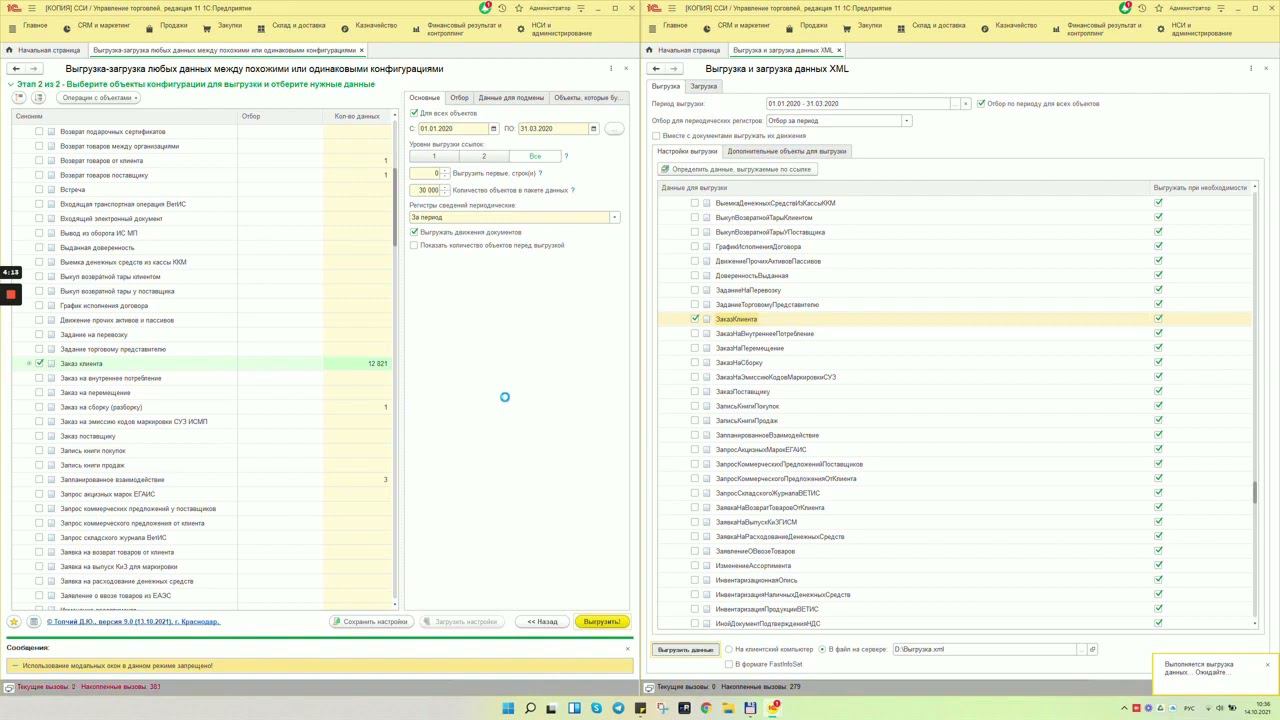The image size is (1280, 720).
Task: Click Определить данные, выгружаемые по ссылке
Action: 736,169
